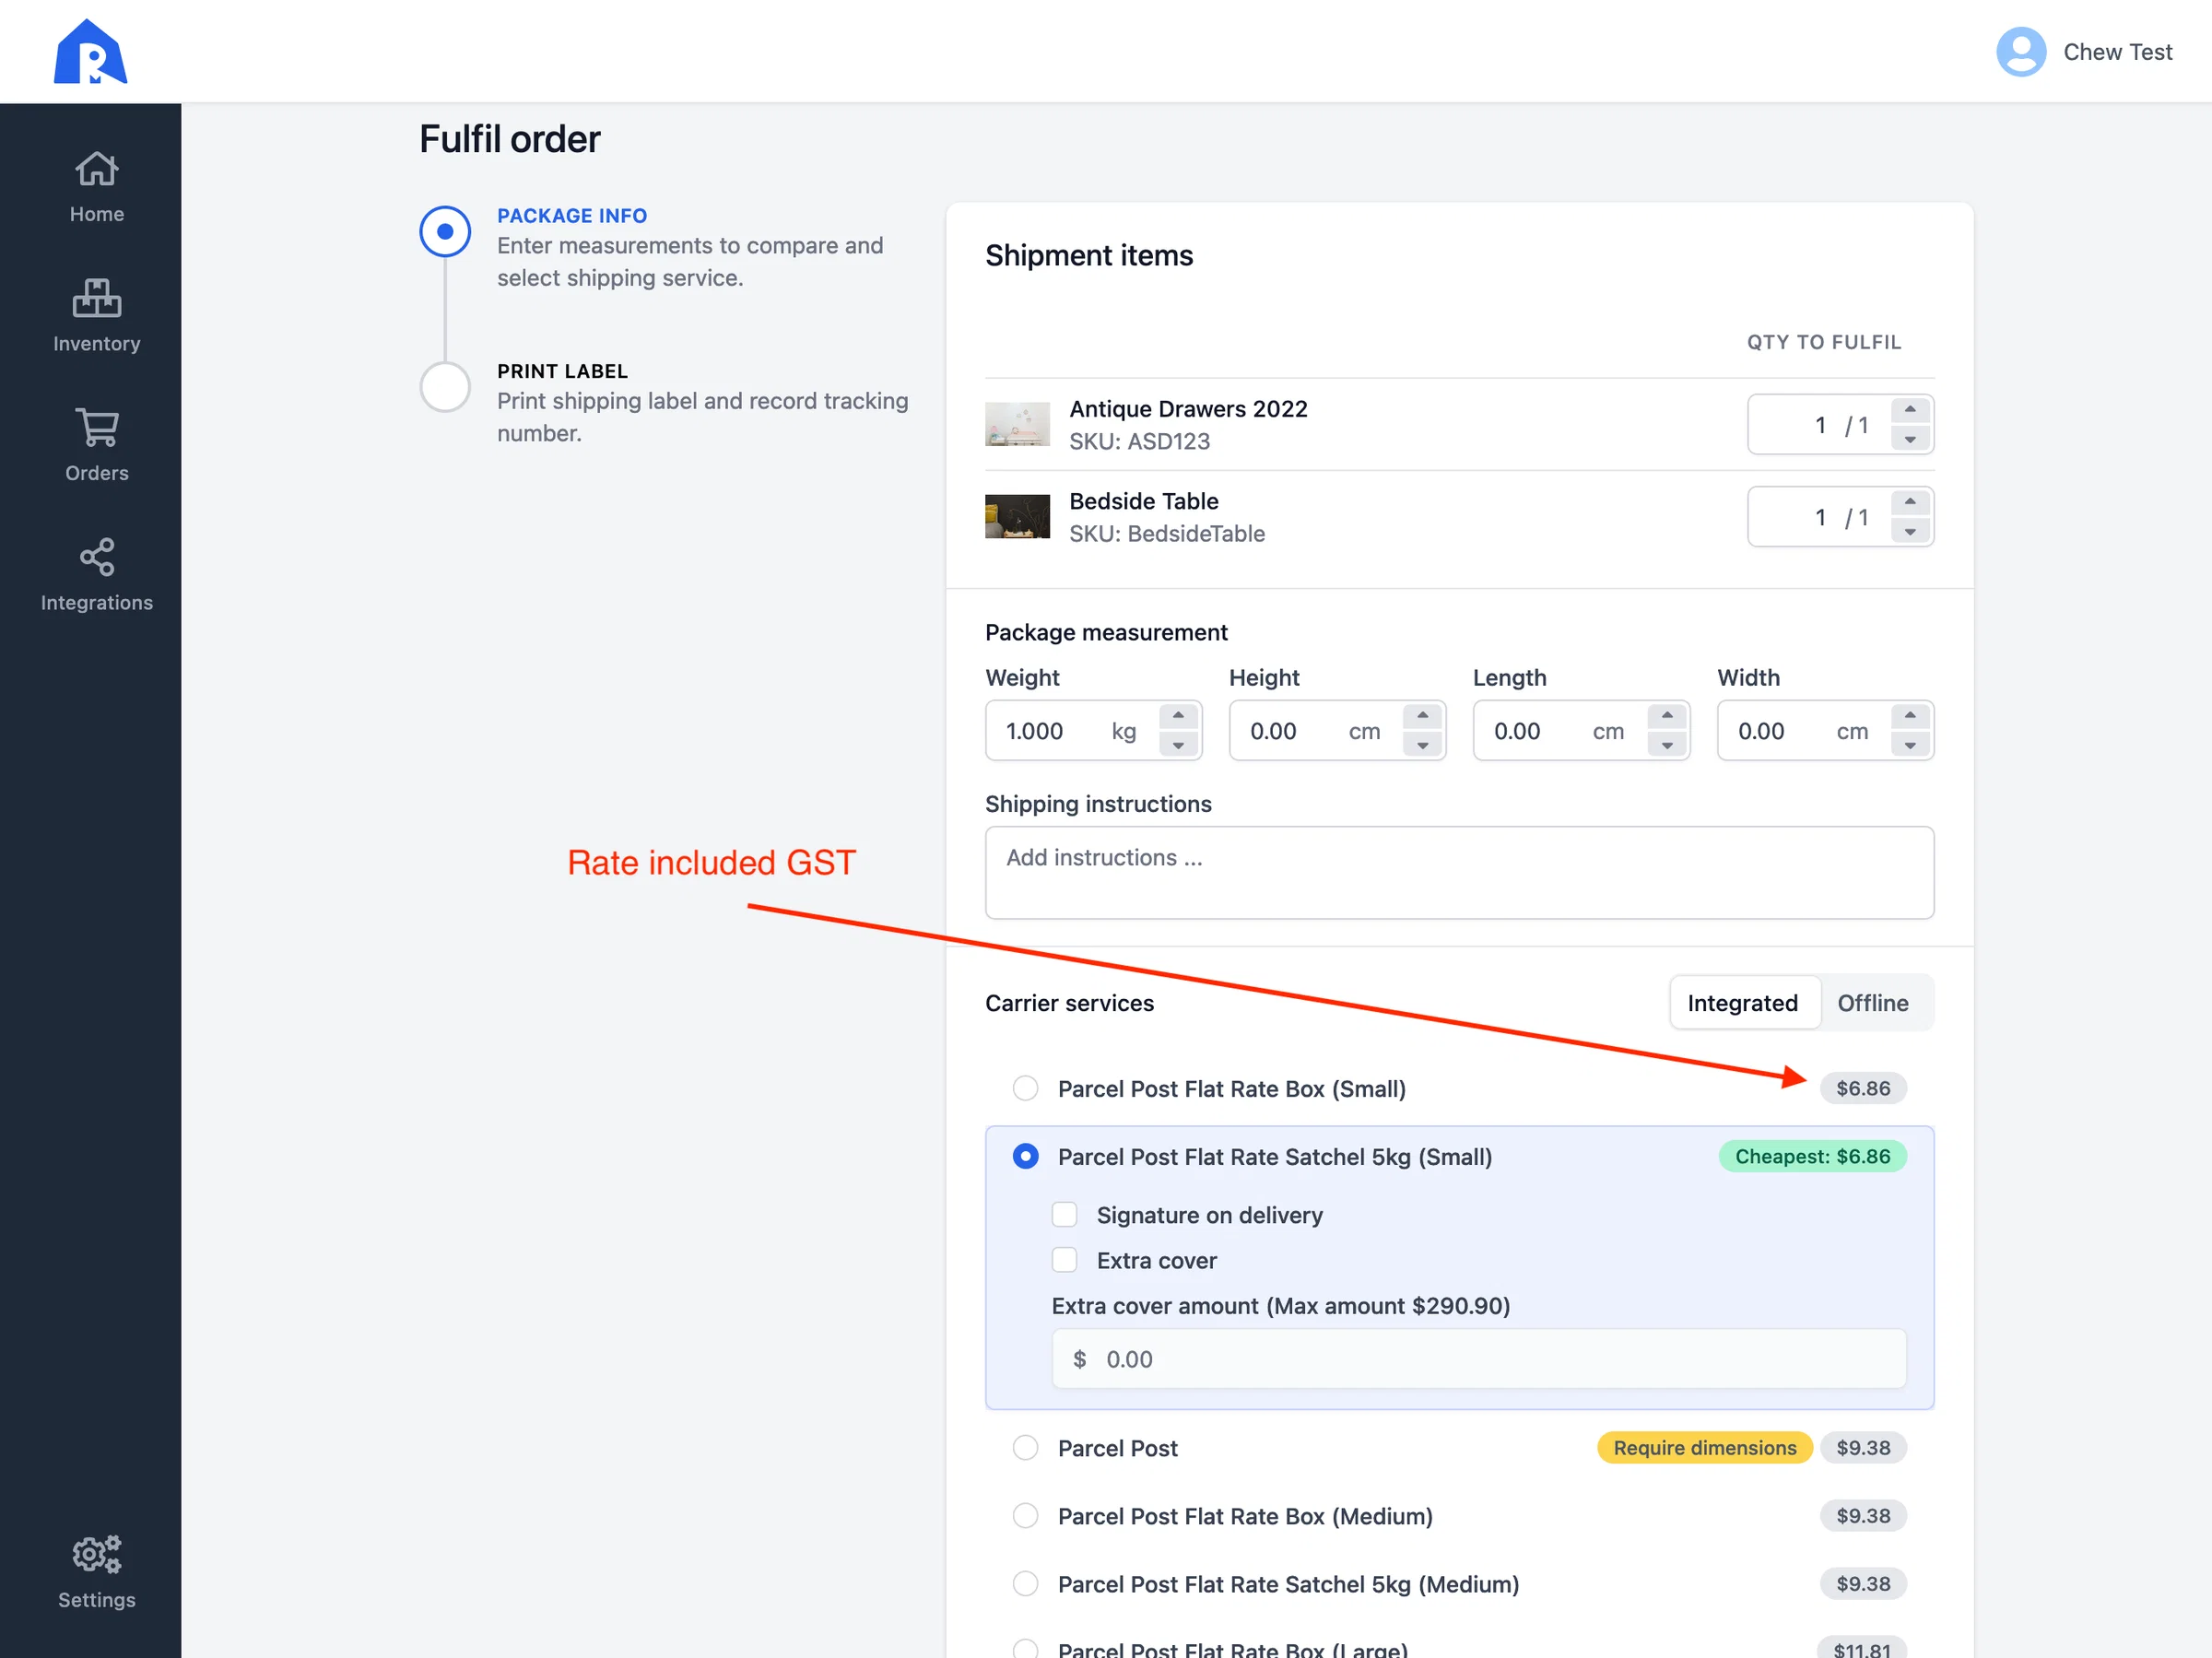Decrease Length with the down arrow
This screenshot has height=1658, width=2212.
1667,745
